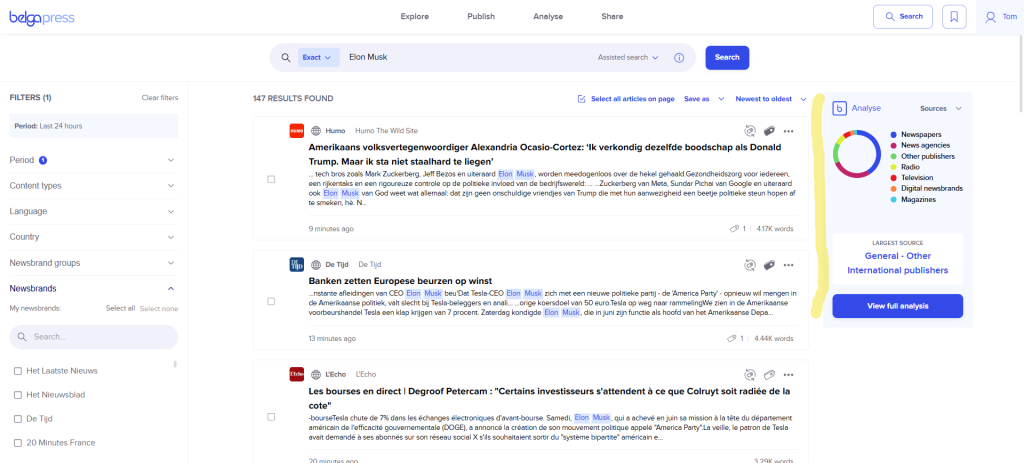Check the Het Laatste Nieuws newsbrand
The width and height of the screenshot is (1024, 463).
coord(18,371)
